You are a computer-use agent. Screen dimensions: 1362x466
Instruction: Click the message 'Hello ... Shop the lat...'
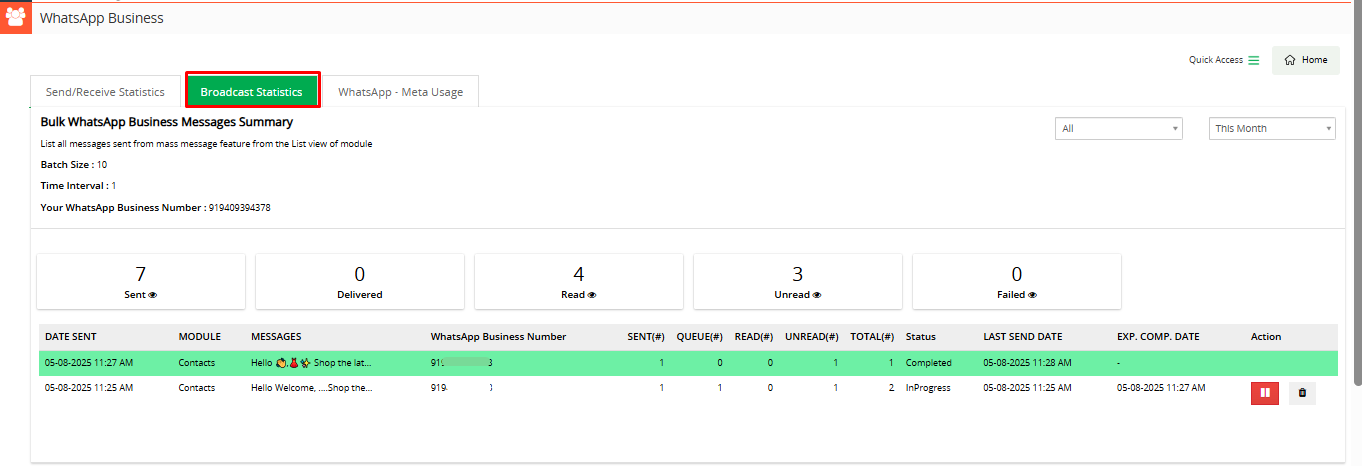point(312,363)
